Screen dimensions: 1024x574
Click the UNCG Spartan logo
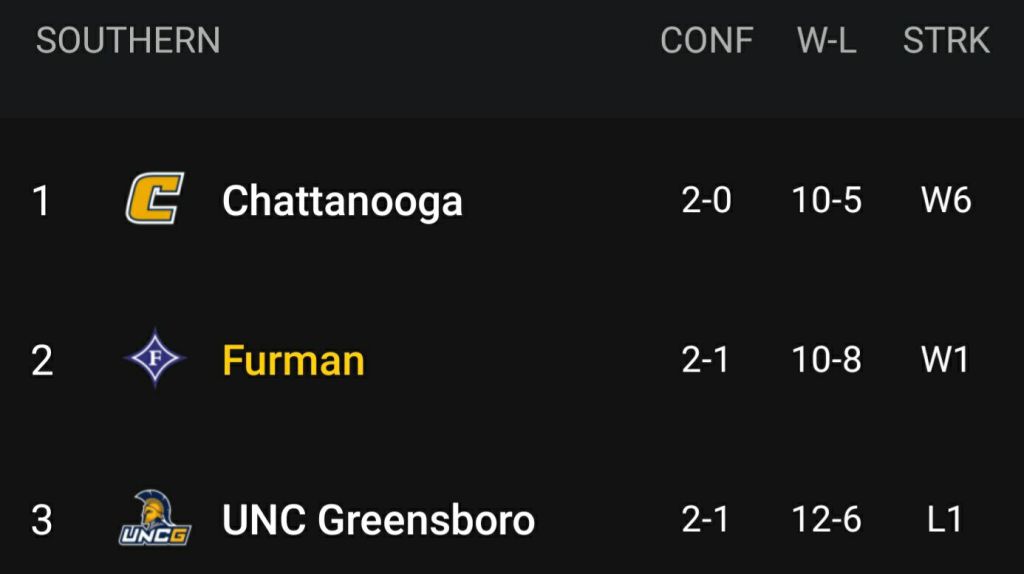coord(154,518)
